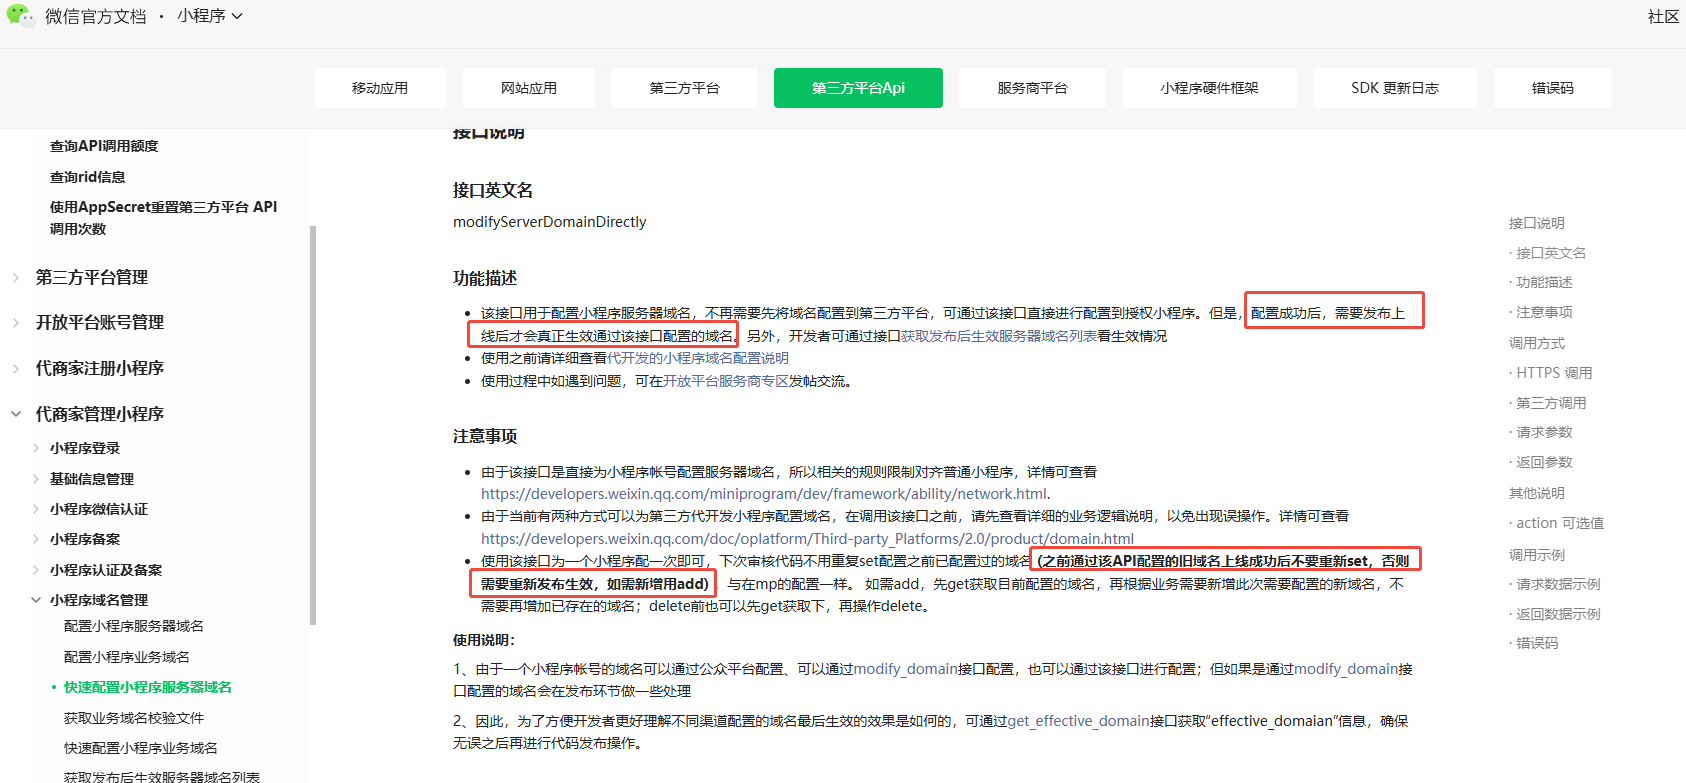Jump to 返回数据示例 in page outline
The height and width of the screenshot is (783, 1686).
pyautogui.click(x=1558, y=614)
